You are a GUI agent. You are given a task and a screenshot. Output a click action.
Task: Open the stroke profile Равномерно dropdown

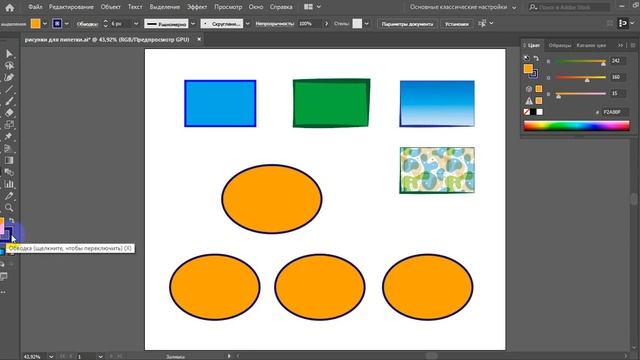pos(193,24)
